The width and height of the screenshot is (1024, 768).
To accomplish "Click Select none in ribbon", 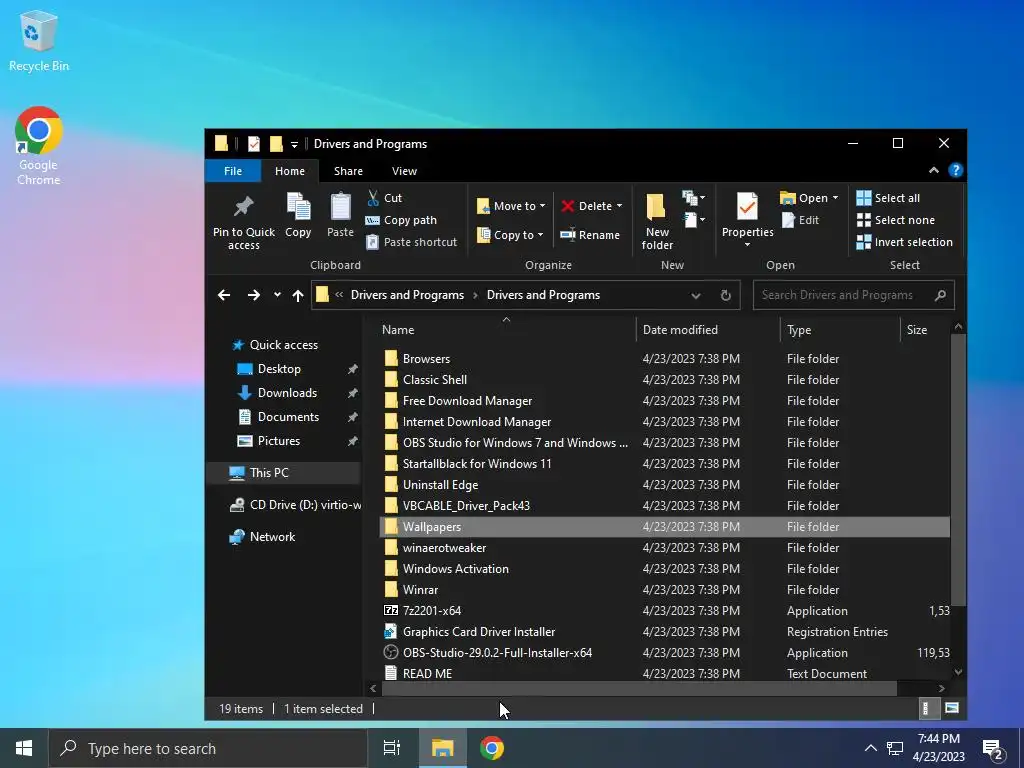I will coord(896,220).
